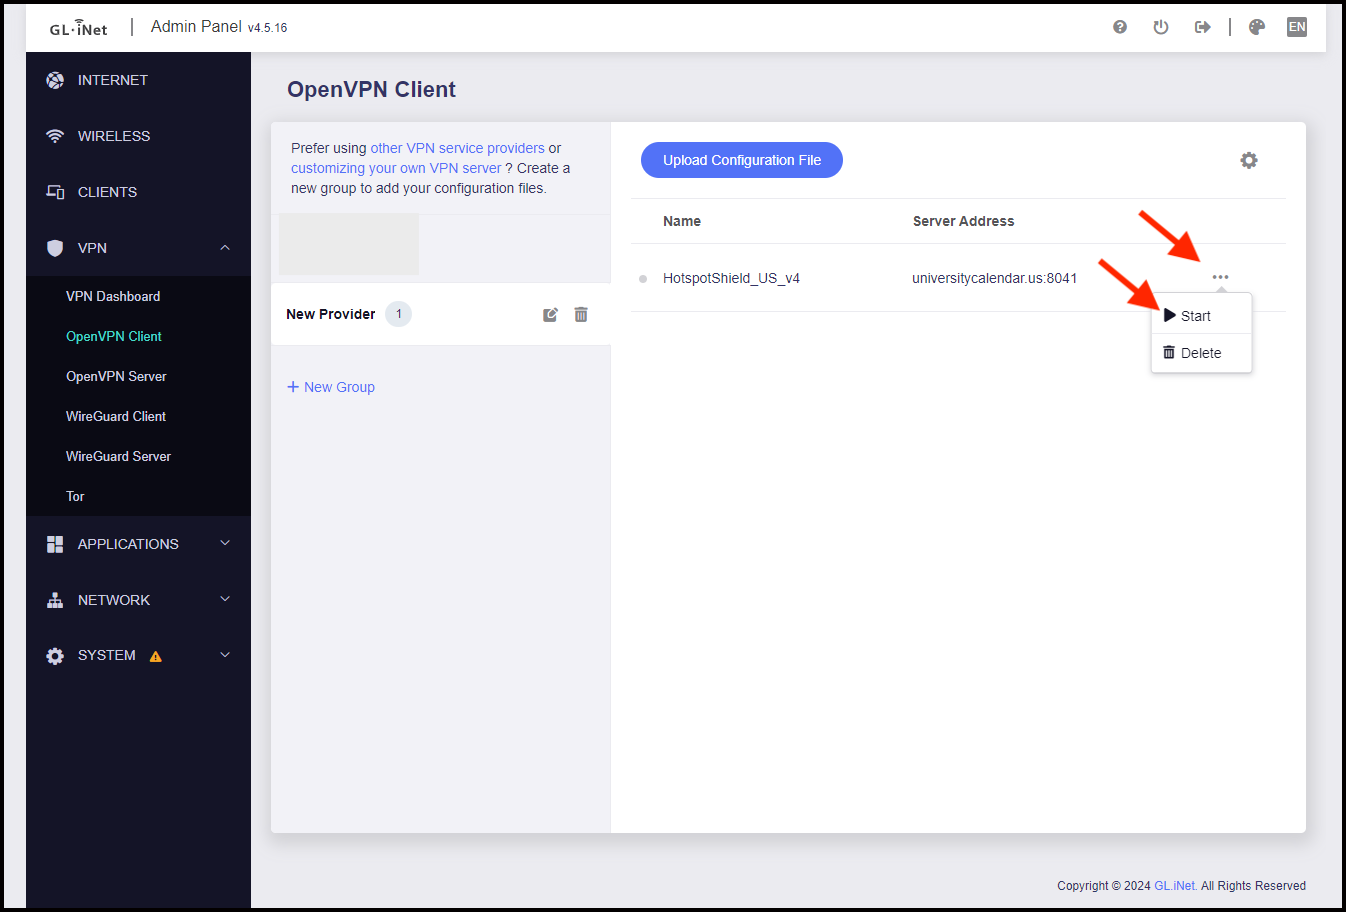Open the GL.iNet footer link
The height and width of the screenshot is (912, 1346).
(1175, 886)
